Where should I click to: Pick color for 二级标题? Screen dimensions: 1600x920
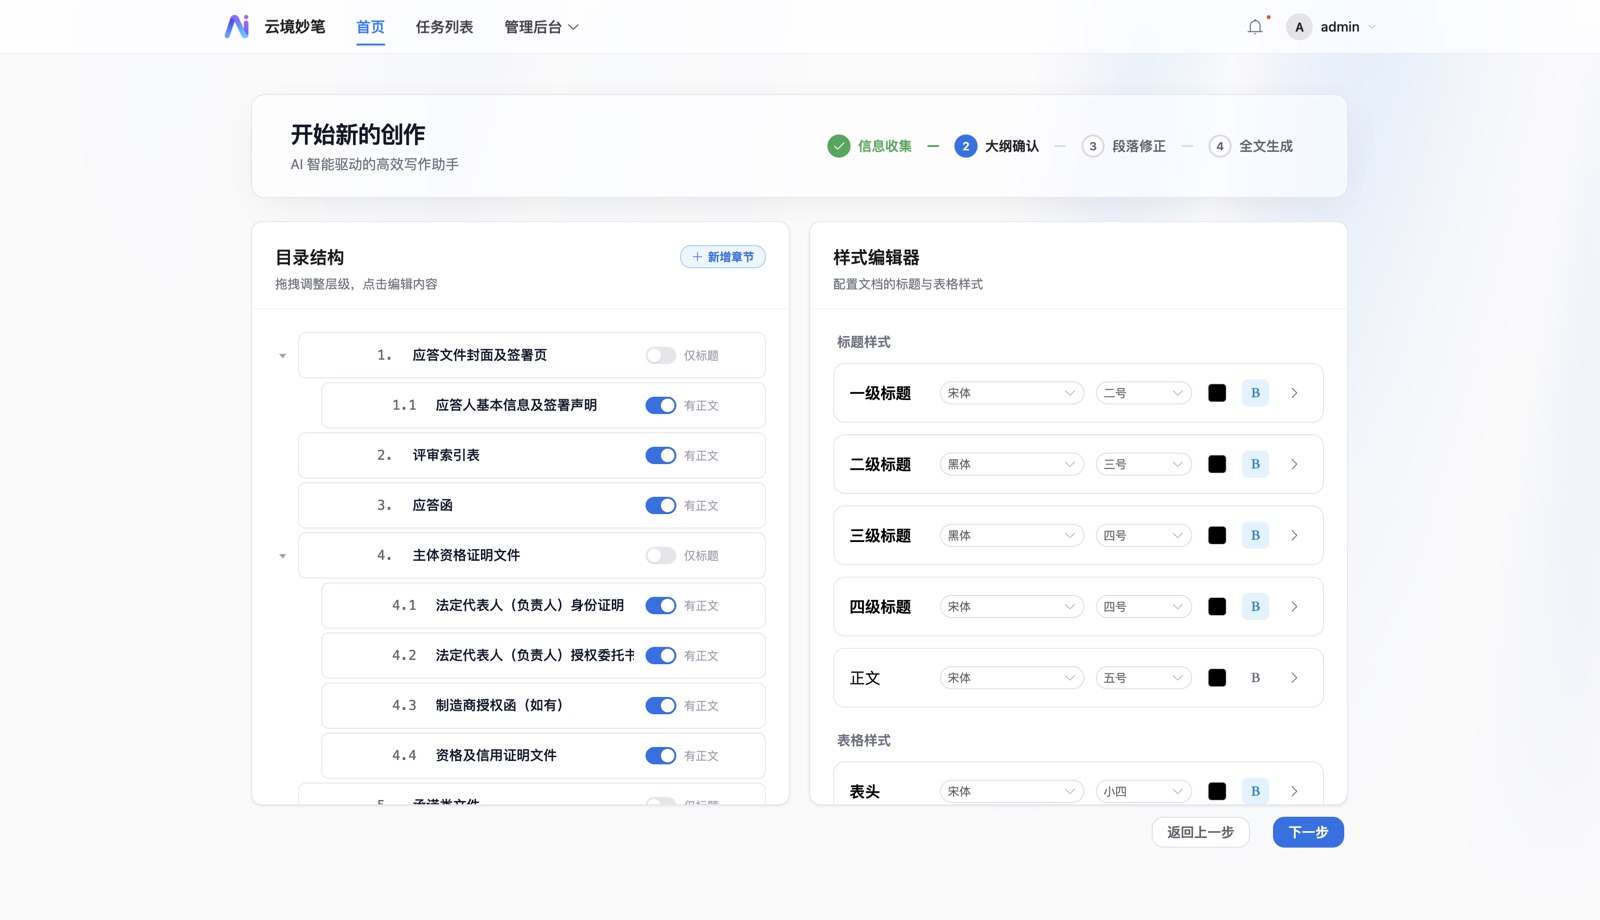[1217, 464]
